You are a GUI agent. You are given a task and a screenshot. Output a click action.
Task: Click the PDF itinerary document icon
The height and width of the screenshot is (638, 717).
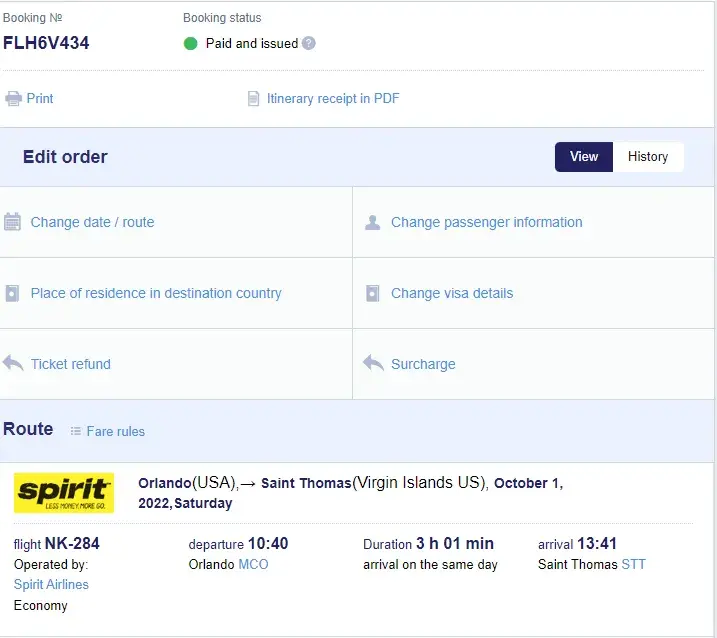254,99
